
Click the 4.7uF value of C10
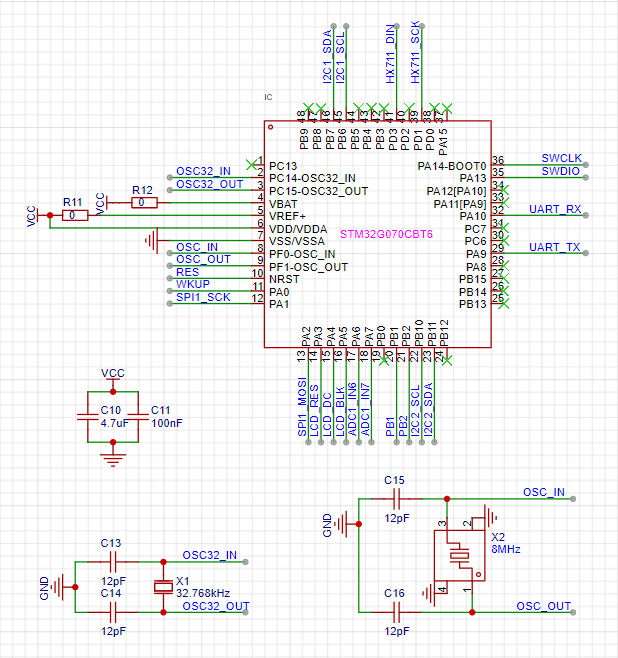[114, 423]
